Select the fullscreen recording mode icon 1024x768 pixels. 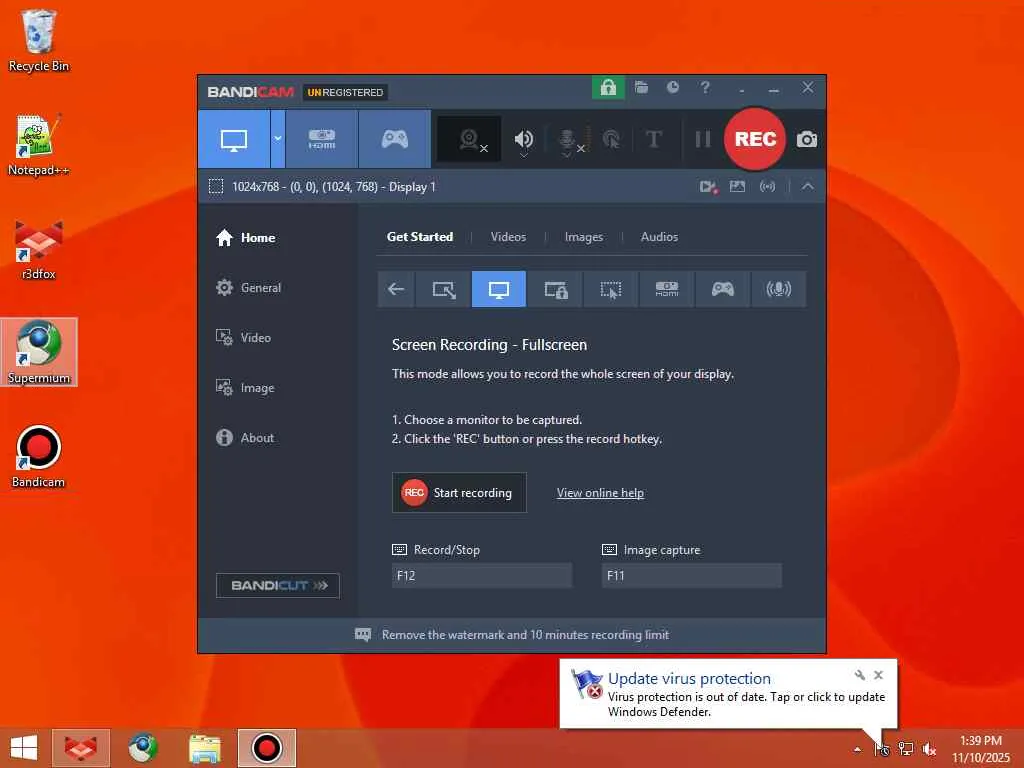point(499,289)
